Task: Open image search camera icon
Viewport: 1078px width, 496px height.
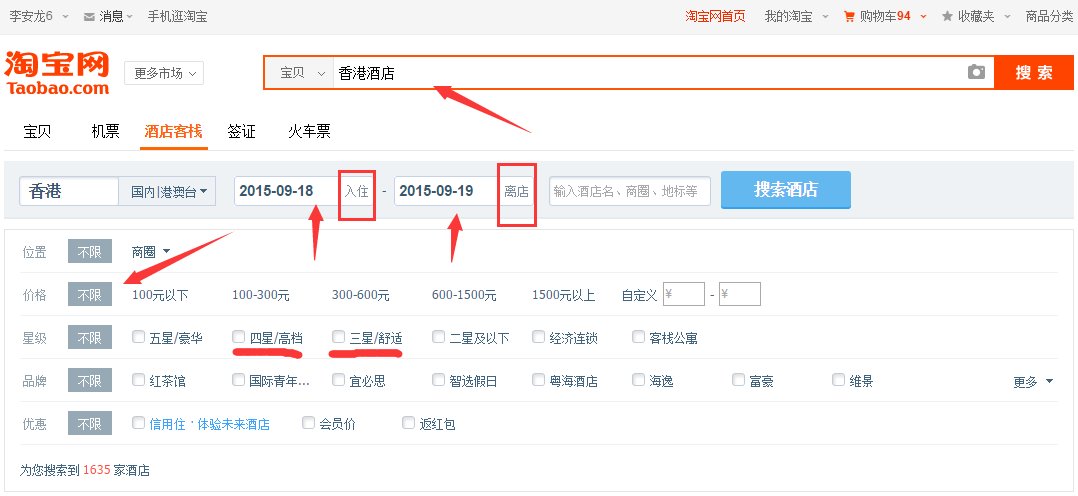Action: coord(976,72)
